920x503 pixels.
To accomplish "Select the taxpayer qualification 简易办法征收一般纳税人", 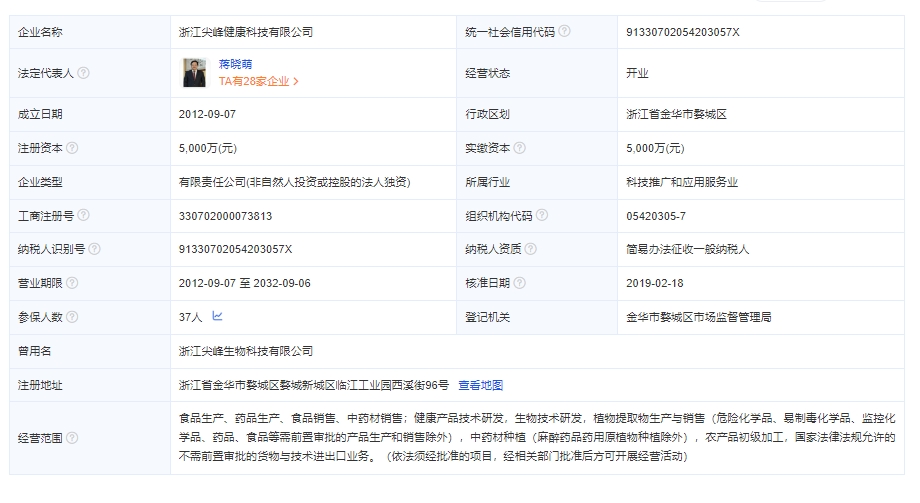I will [687, 249].
